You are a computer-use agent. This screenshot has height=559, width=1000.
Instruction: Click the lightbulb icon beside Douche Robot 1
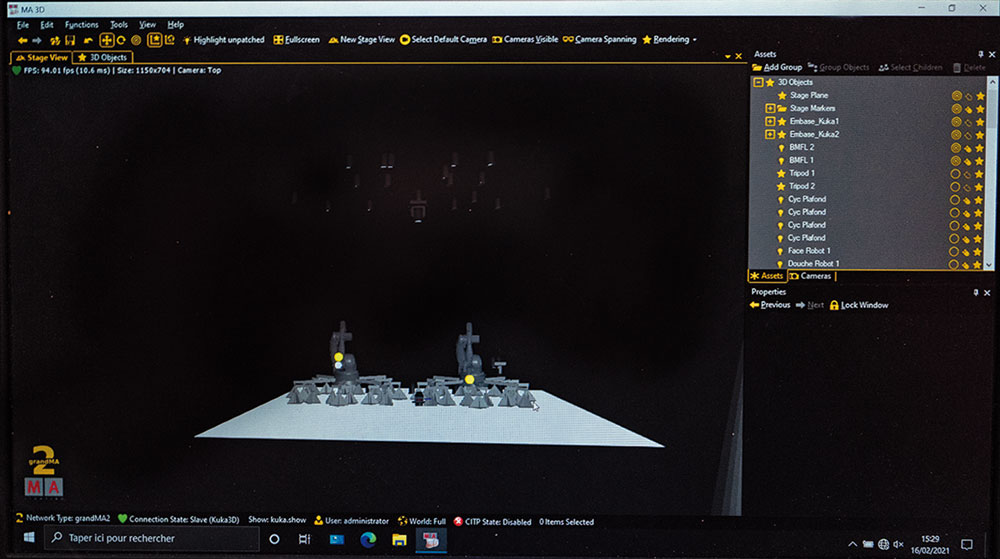pyautogui.click(x=780, y=264)
